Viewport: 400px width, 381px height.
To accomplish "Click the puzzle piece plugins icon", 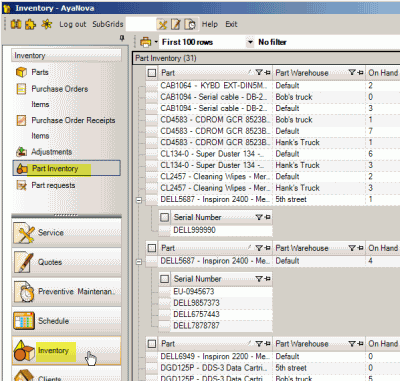I will click(x=30, y=24).
